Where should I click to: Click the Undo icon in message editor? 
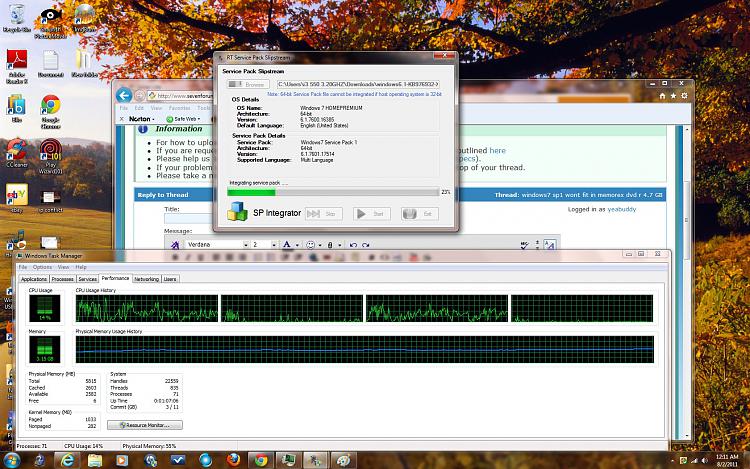click(353, 245)
